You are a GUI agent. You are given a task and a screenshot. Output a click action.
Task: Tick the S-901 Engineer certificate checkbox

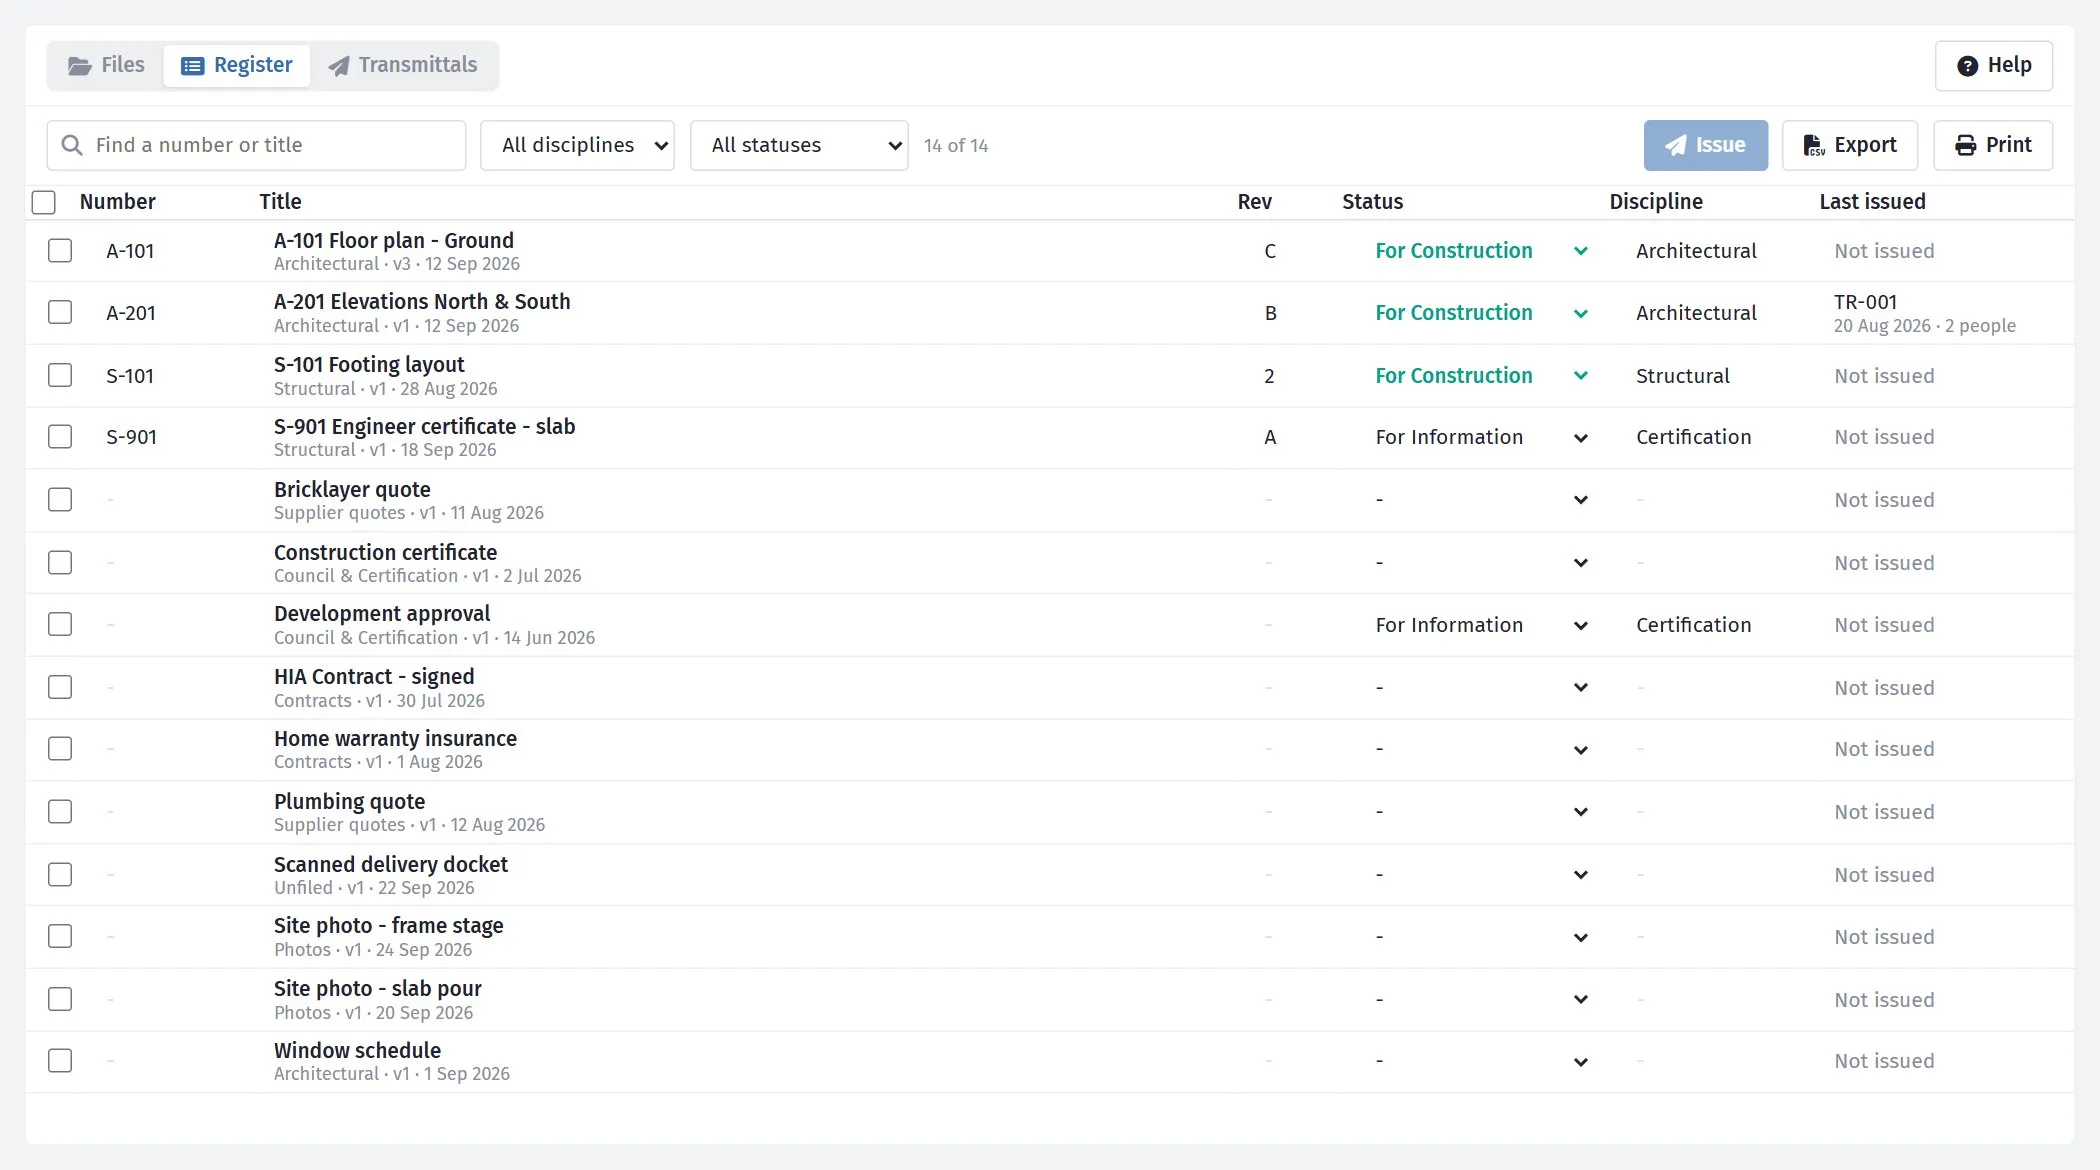[x=60, y=436]
